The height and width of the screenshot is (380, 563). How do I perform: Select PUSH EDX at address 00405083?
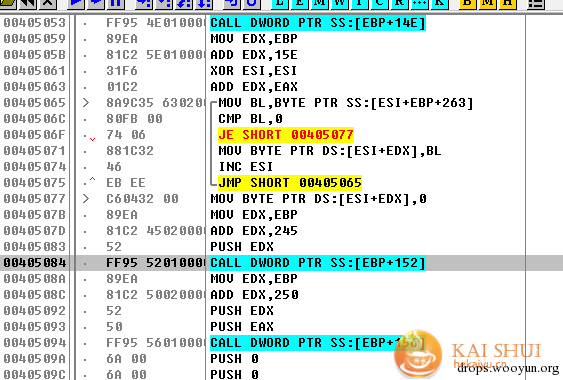pos(242,247)
